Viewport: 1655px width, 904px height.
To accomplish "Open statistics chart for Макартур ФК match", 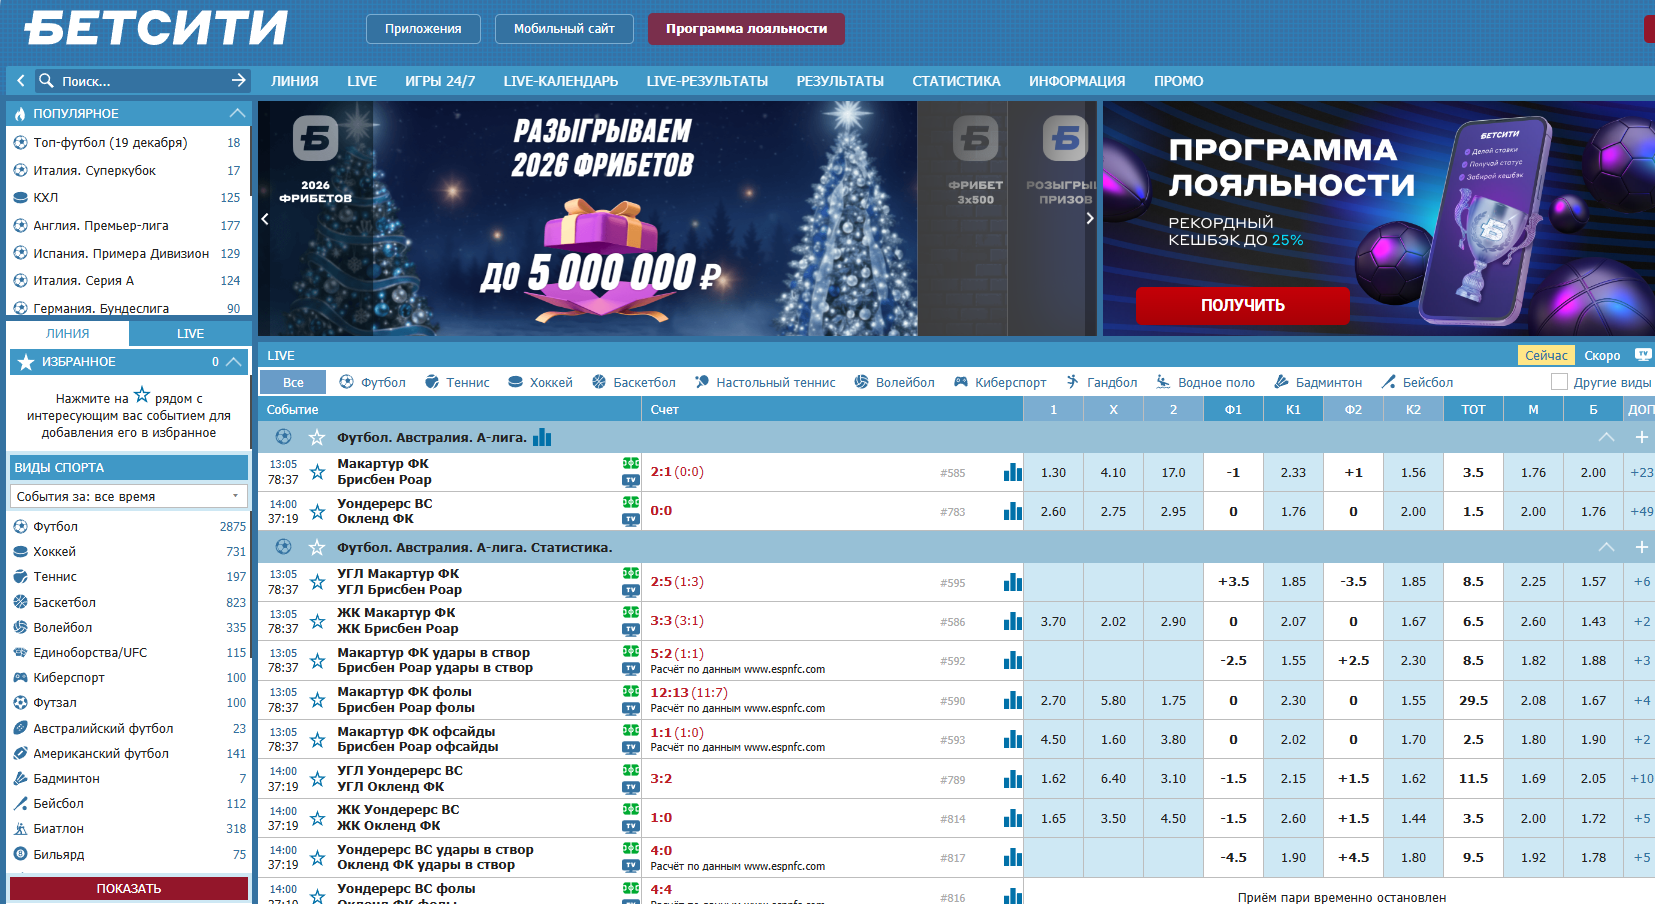I will click(x=1012, y=472).
